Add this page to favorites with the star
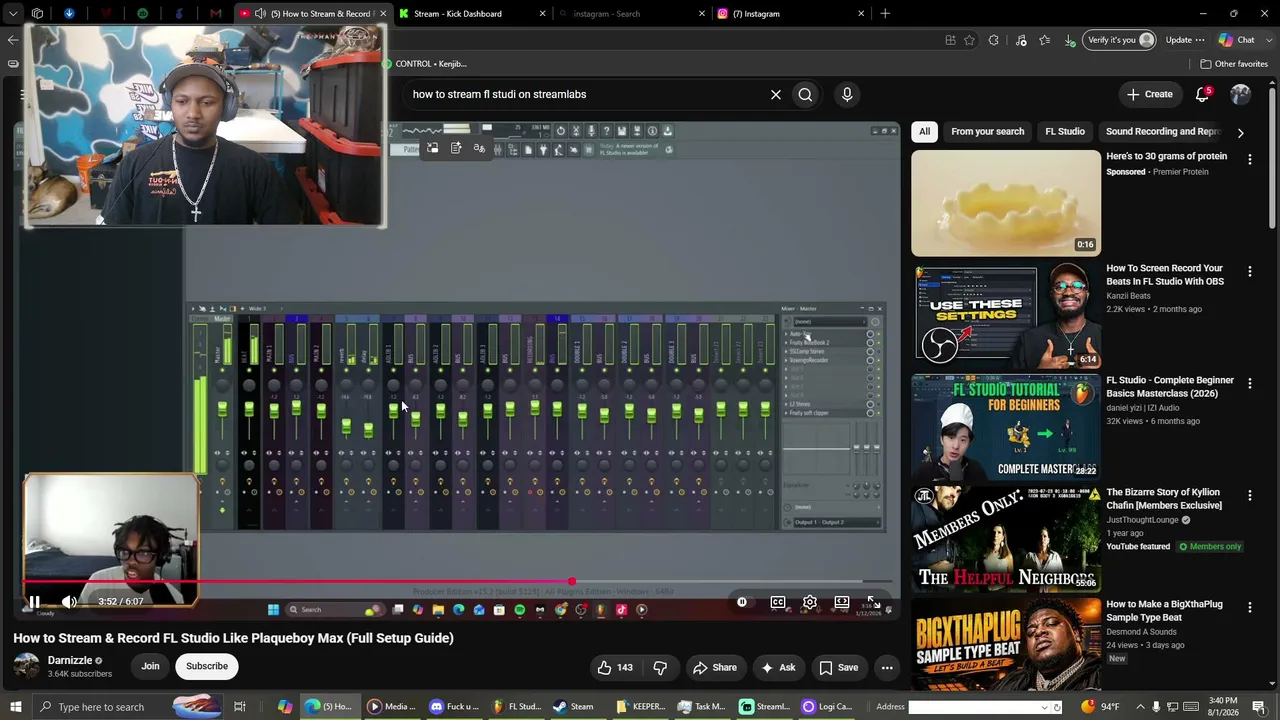1280x720 pixels. (x=969, y=40)
